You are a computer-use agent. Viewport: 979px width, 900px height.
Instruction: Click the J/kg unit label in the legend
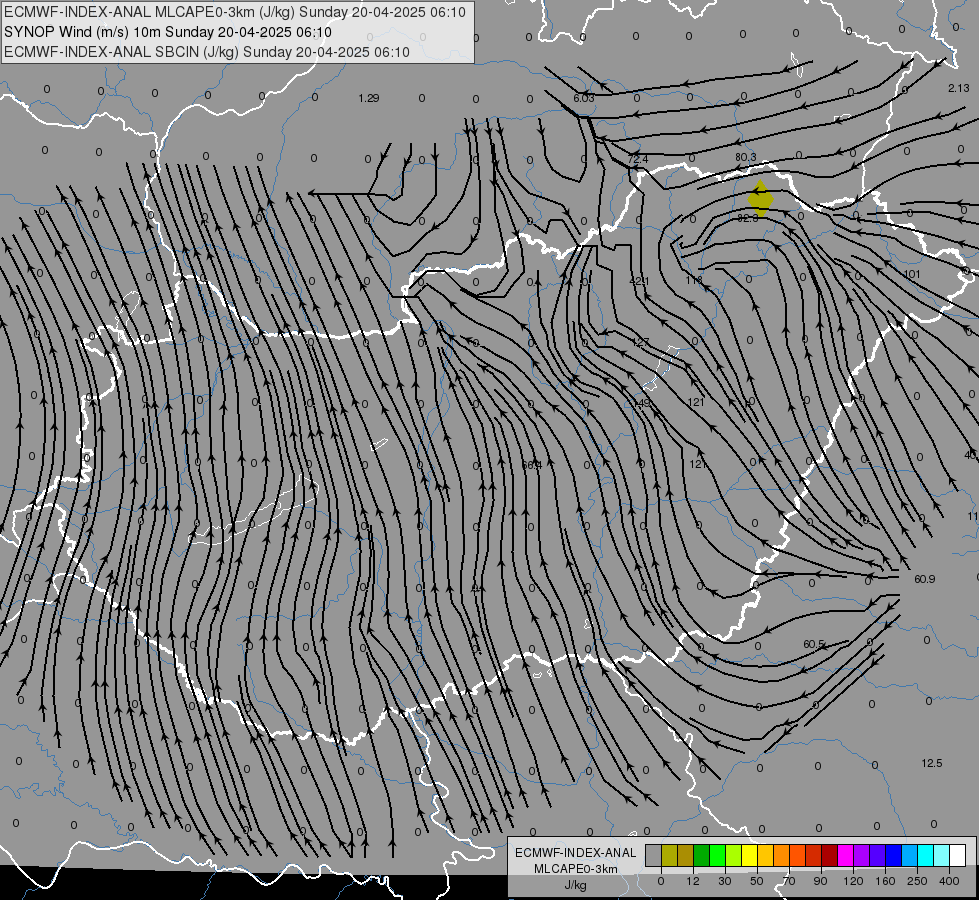coord(575,885)
